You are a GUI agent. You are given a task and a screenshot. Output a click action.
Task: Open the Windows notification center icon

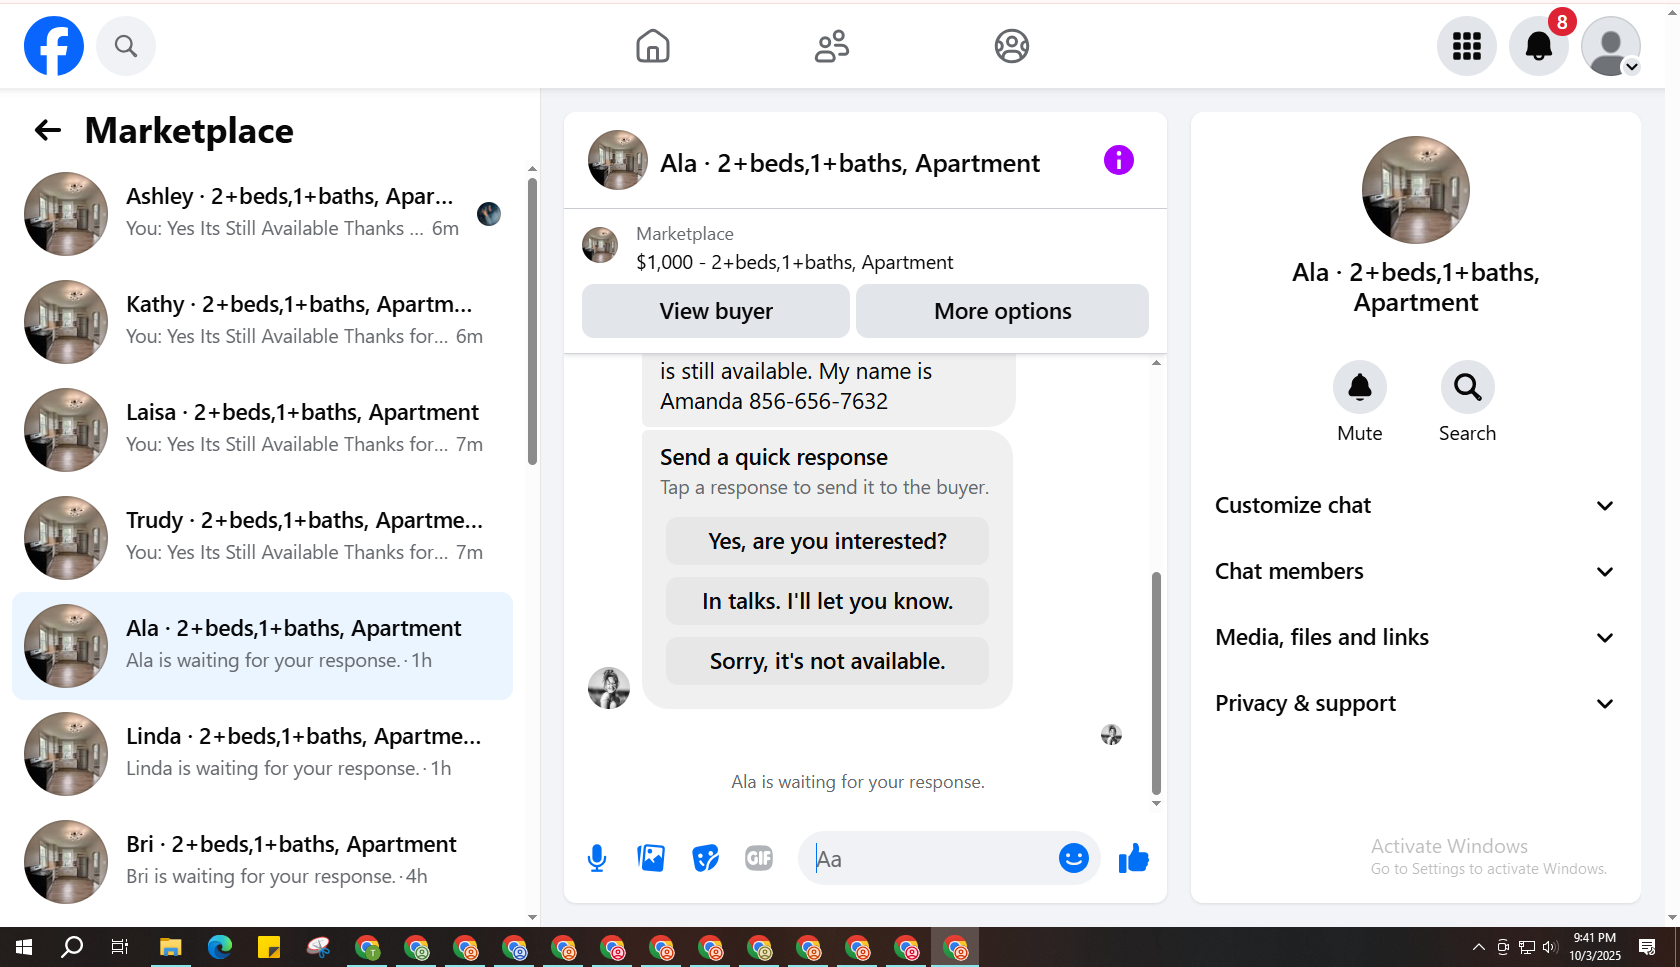pos(1647,947)
